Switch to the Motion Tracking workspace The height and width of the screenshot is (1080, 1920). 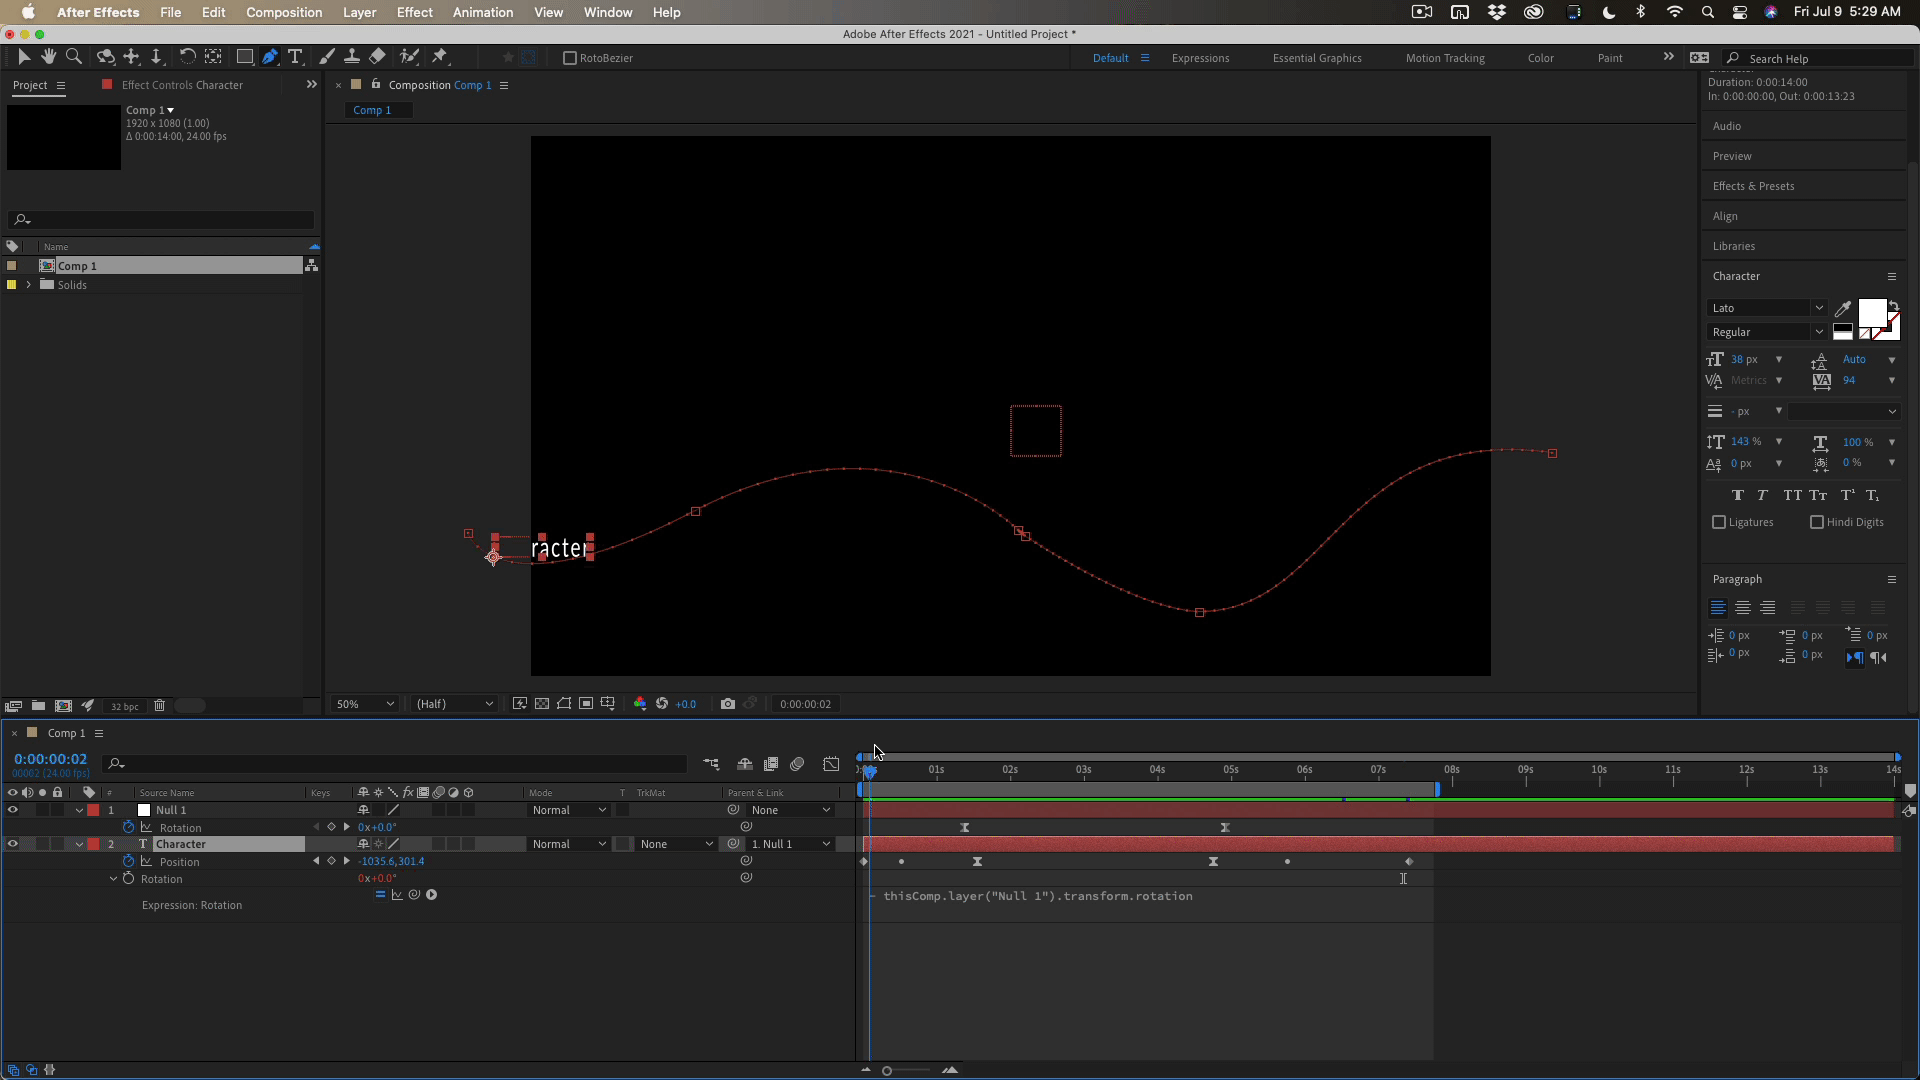(1444, 58)
